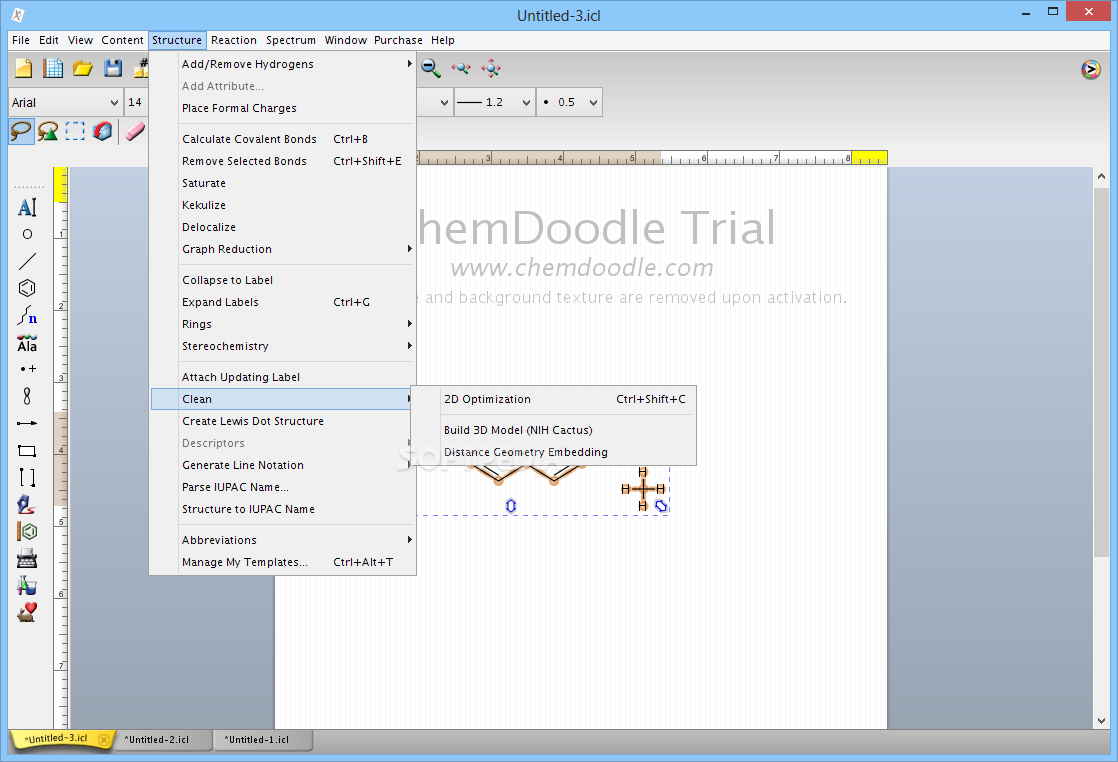Select the Kekulize menu entry
Image resolution: width=1118 pixels, height=762 pixels.
coord(283,205)
